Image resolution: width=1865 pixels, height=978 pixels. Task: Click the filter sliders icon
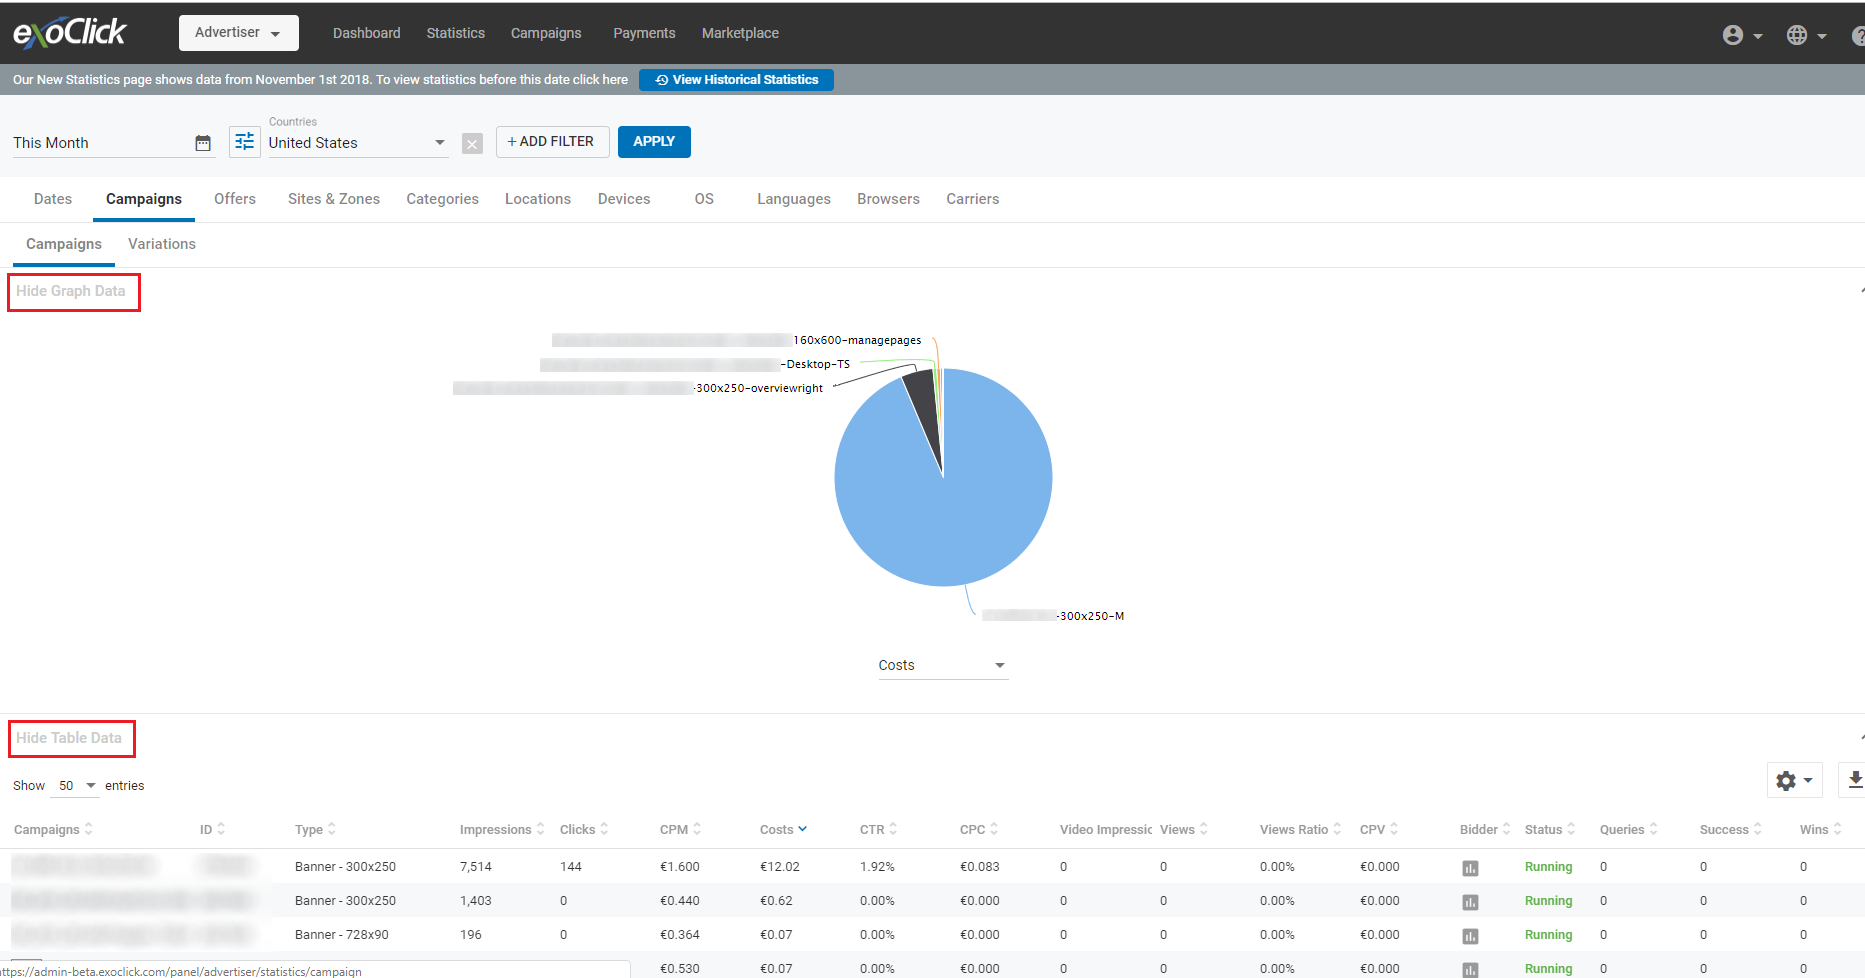point(244,142)
